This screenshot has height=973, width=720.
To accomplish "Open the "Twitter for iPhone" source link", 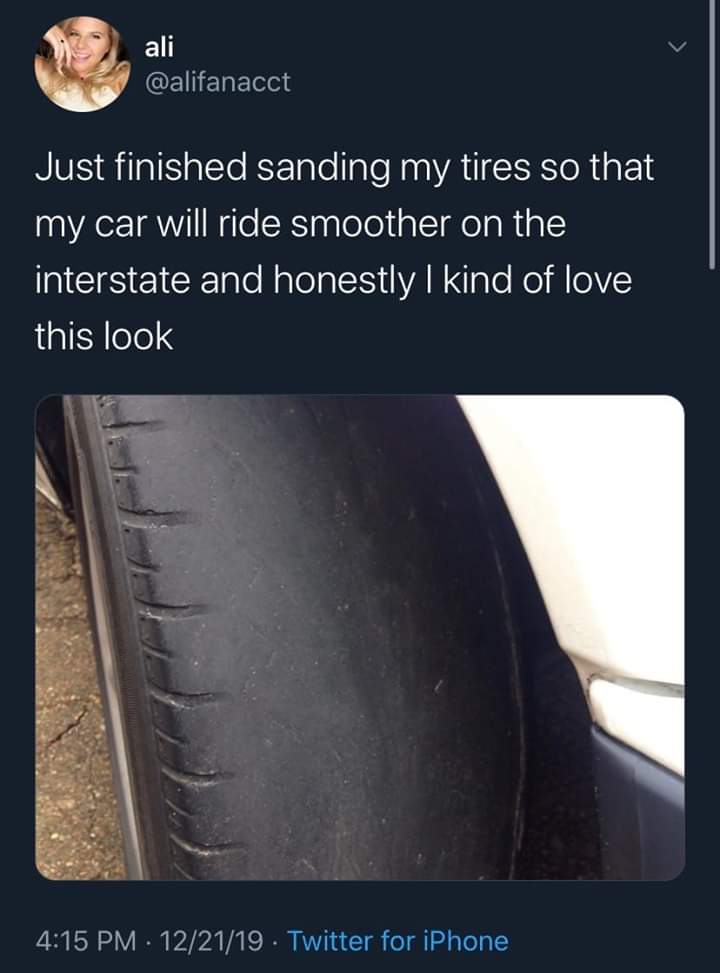I will 397,941.
